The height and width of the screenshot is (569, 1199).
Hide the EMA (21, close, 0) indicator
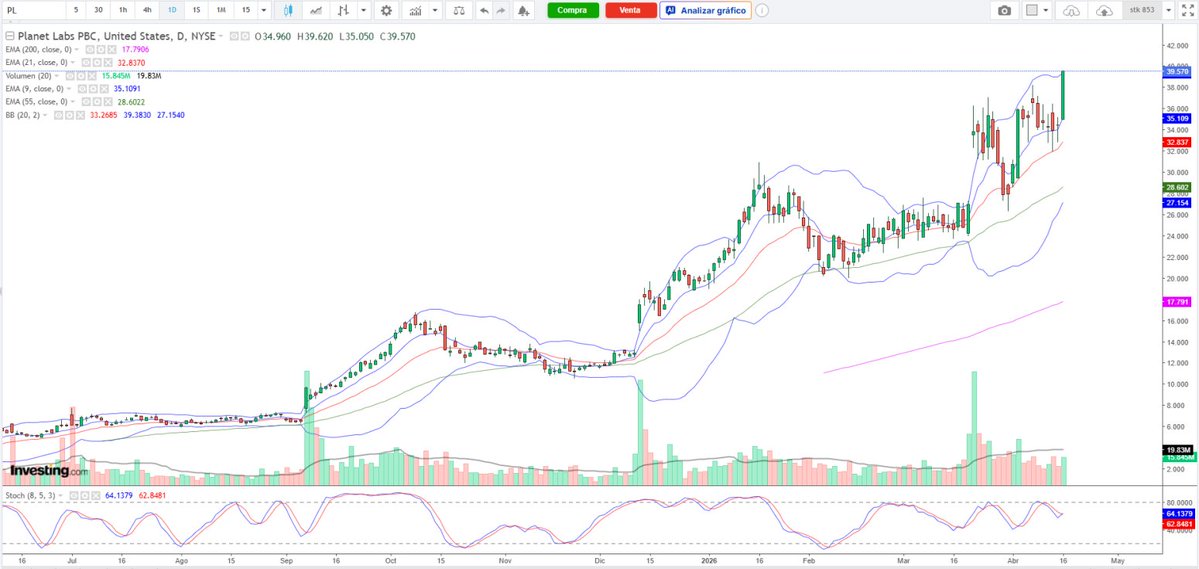click(86, 63)
